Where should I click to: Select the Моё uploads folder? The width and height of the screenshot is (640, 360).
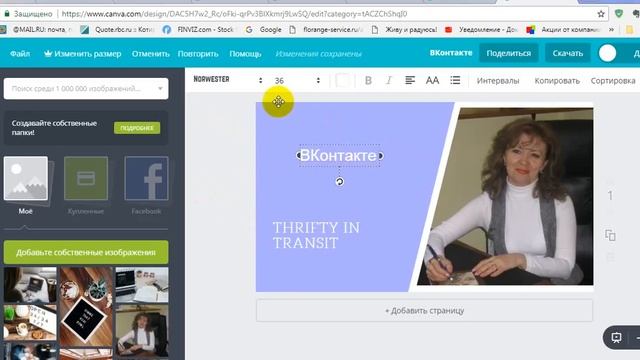coord(26,178)
